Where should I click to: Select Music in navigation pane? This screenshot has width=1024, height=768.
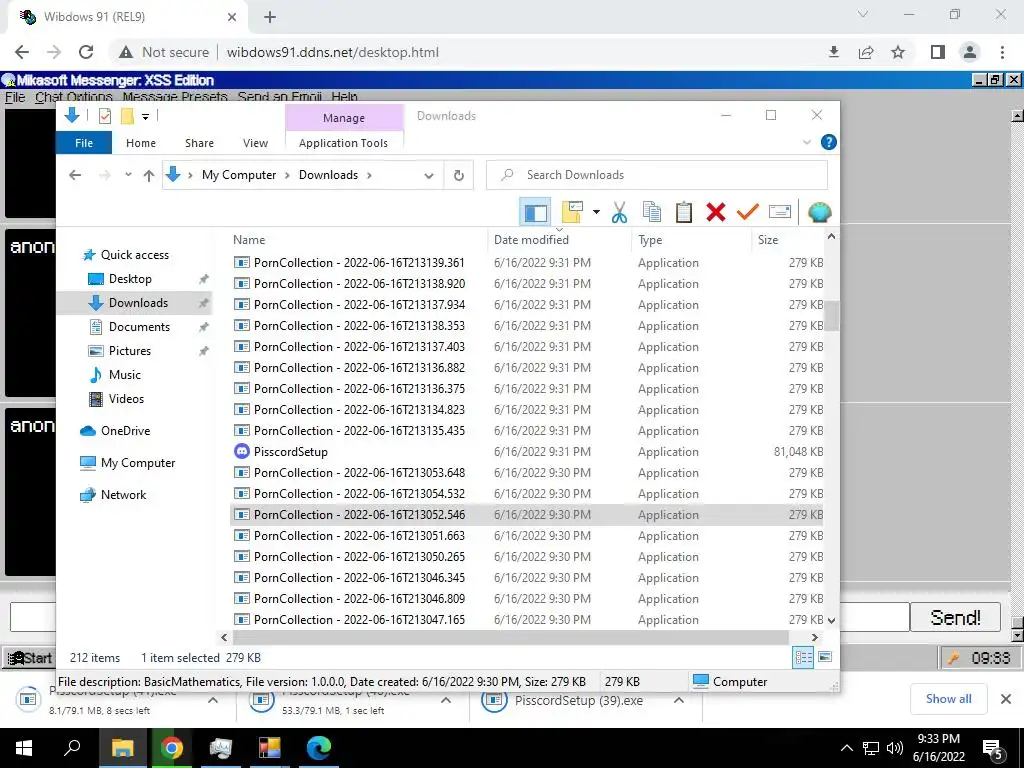coord(124,375)
